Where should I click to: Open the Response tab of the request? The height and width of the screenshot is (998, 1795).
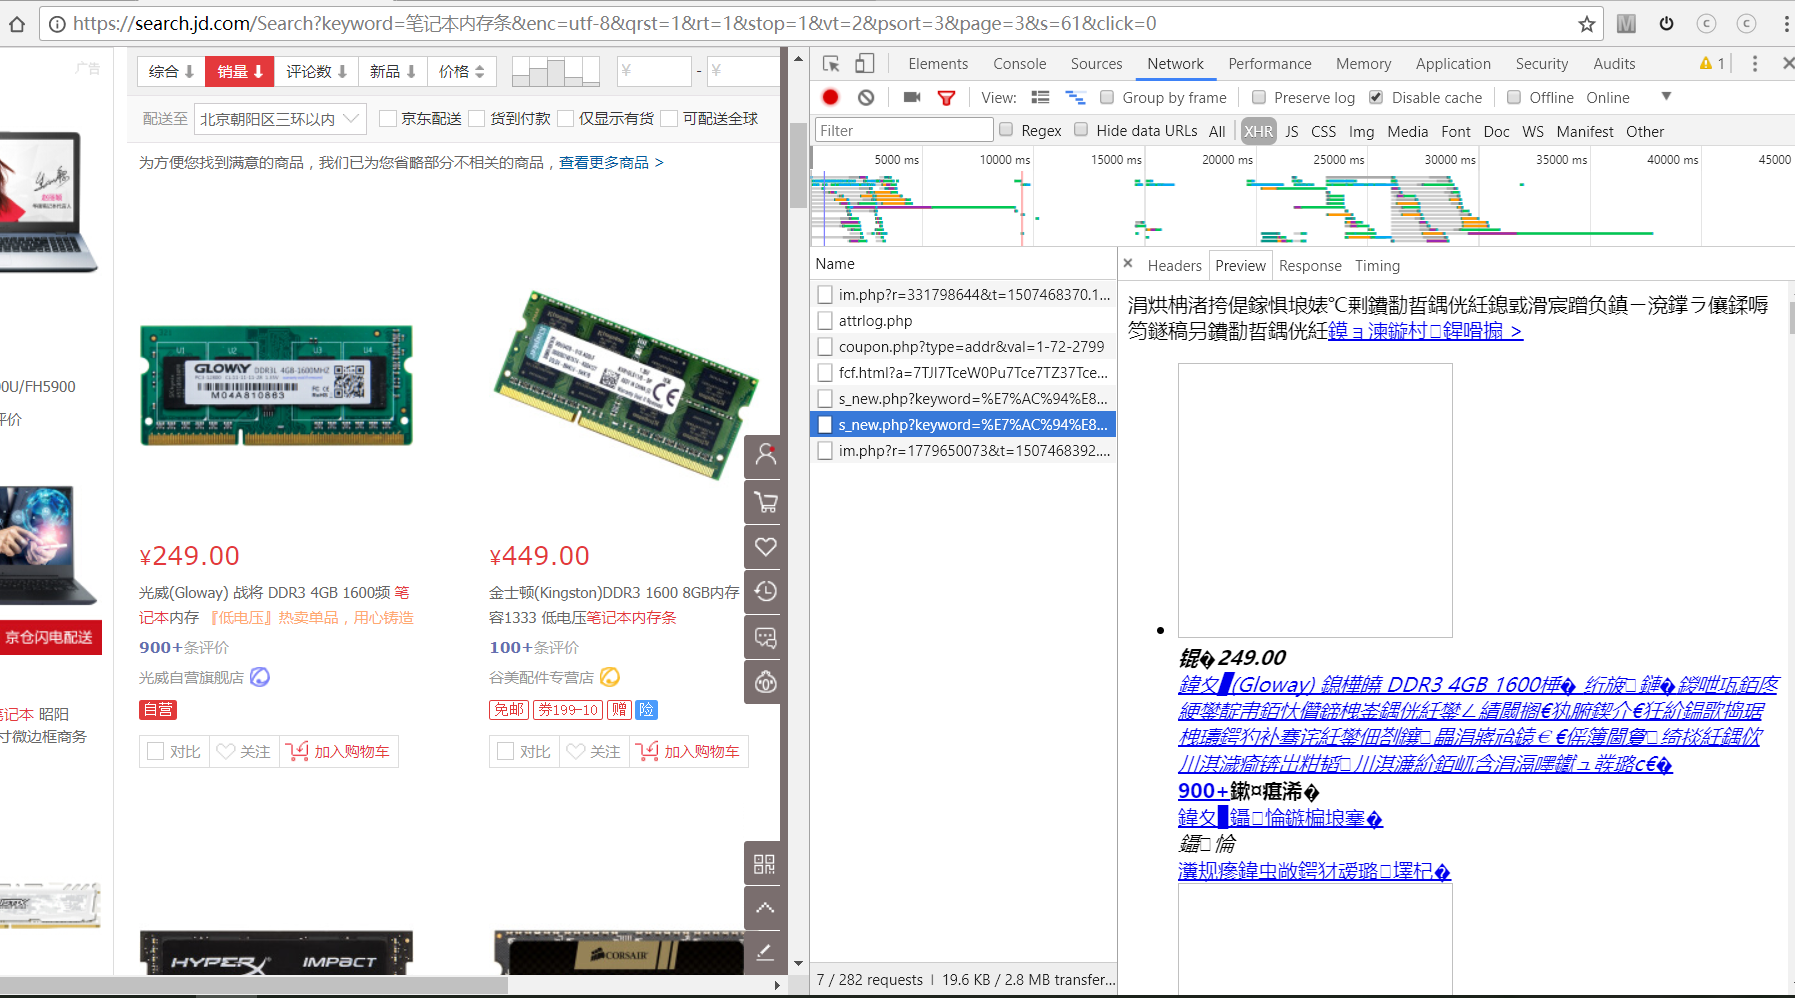pyautogui.click(x=1310, y=265)
